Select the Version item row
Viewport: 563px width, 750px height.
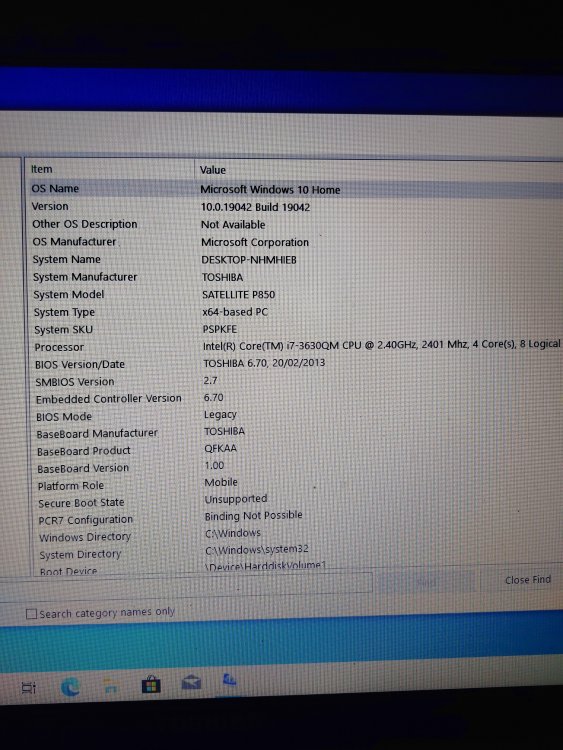pyautogui.click(x=50, y=206)
